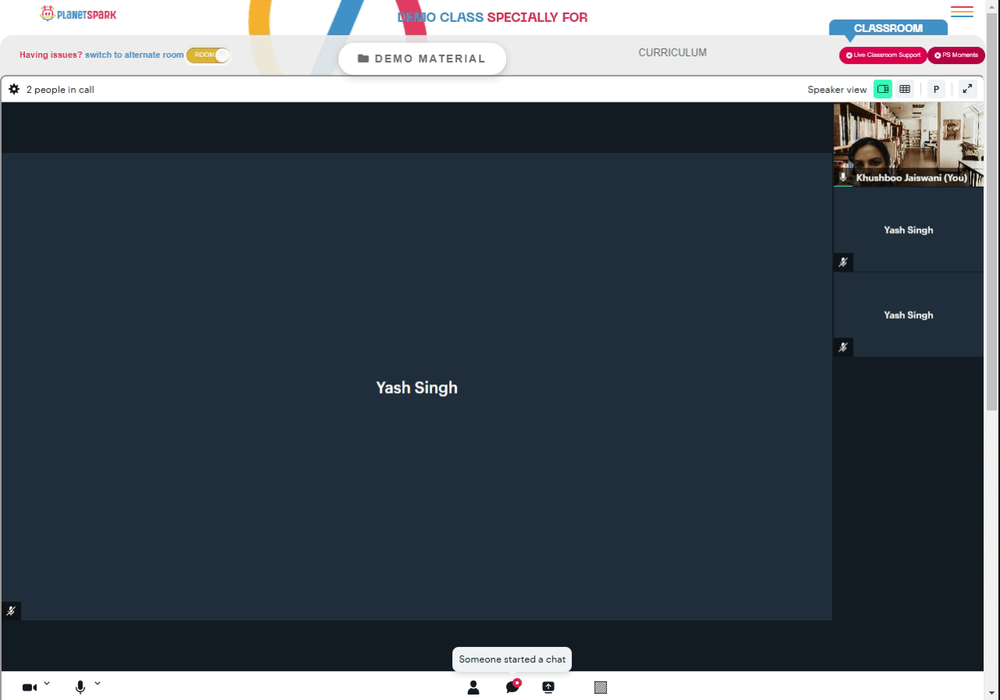
Task: Click Live Classroom Support button
Action: [883, 55]
